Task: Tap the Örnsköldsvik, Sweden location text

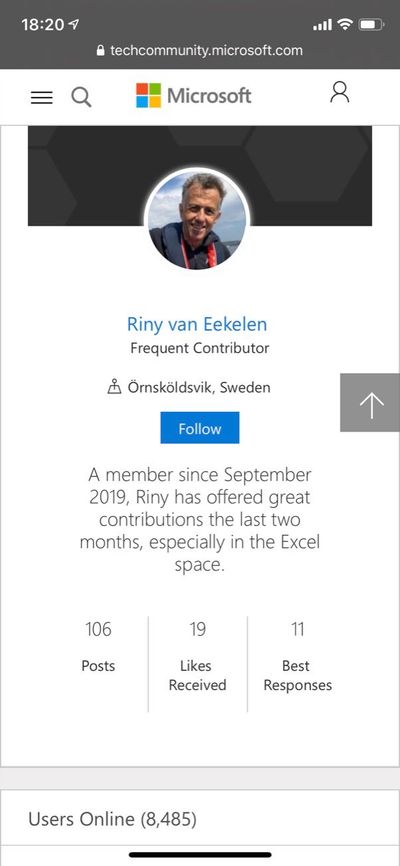Action: (x=199, y=387)
